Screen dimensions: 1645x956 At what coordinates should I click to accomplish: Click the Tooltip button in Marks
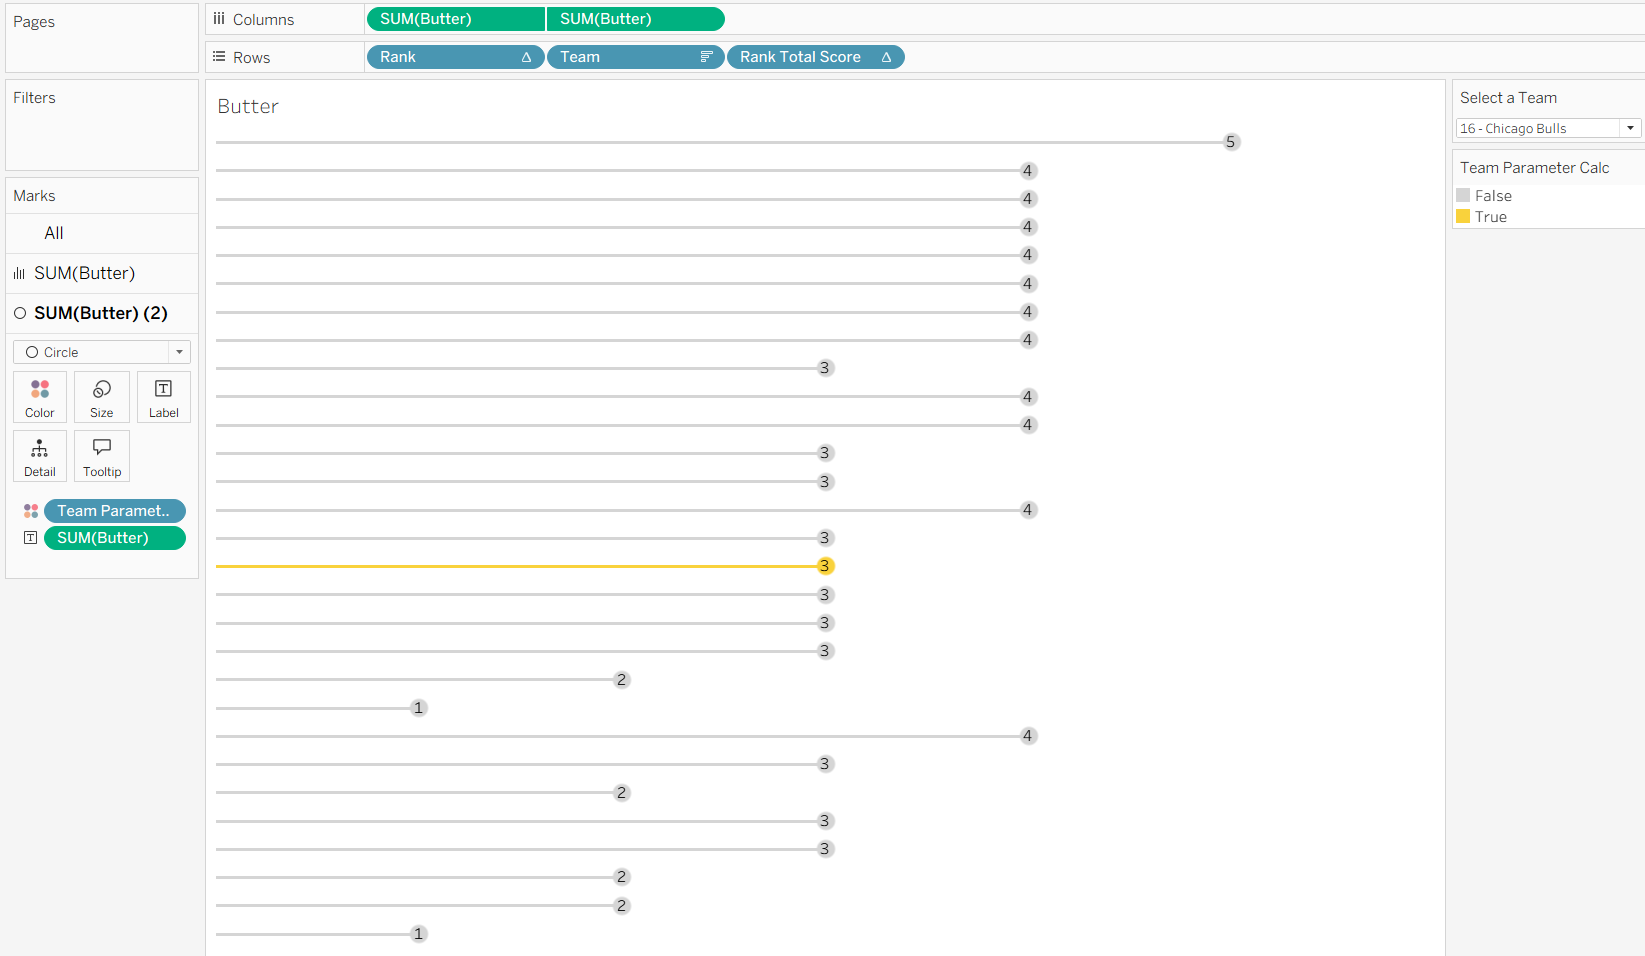tap(102, 456)
